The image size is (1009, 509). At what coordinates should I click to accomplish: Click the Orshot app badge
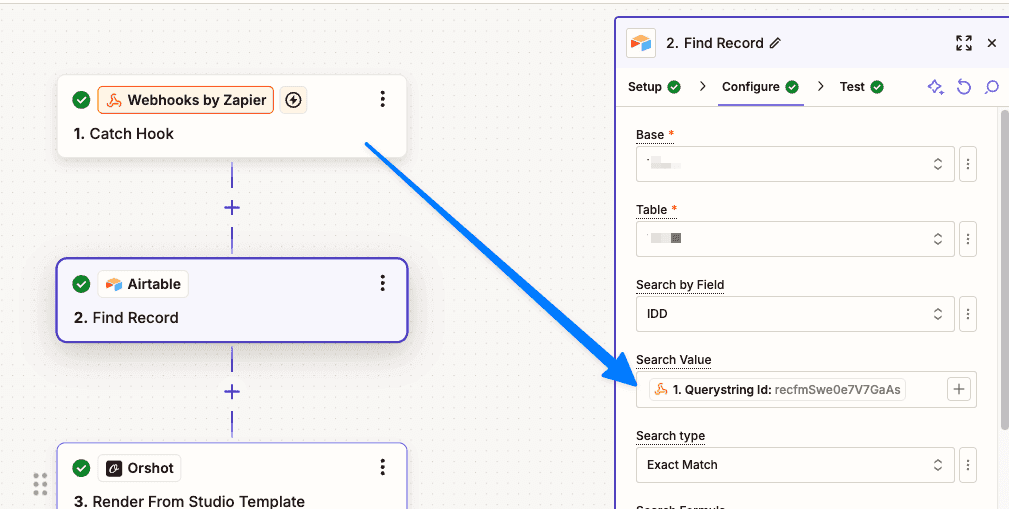click(x=140, y=468)
